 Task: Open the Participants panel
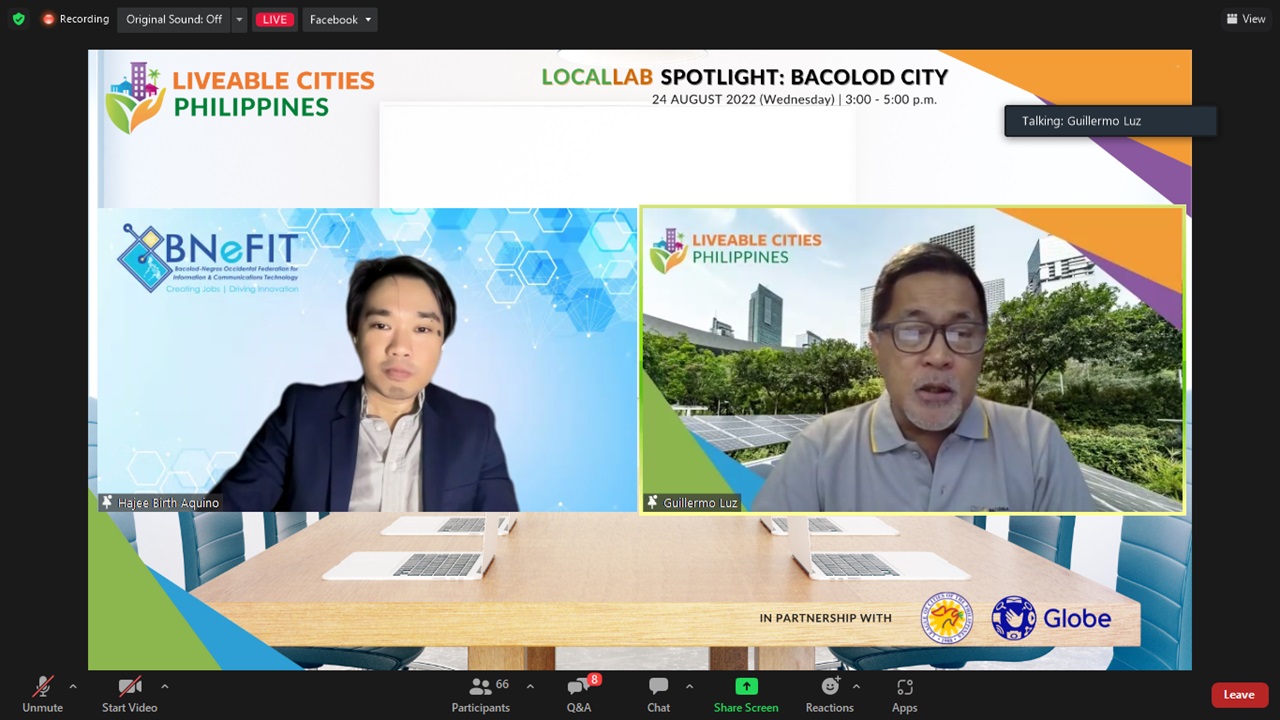pos(480,695)
